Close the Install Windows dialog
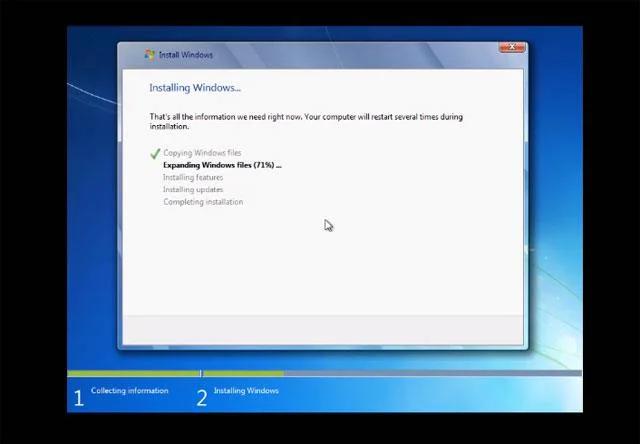Screen dimensions: 640x444 pos(512,47)
